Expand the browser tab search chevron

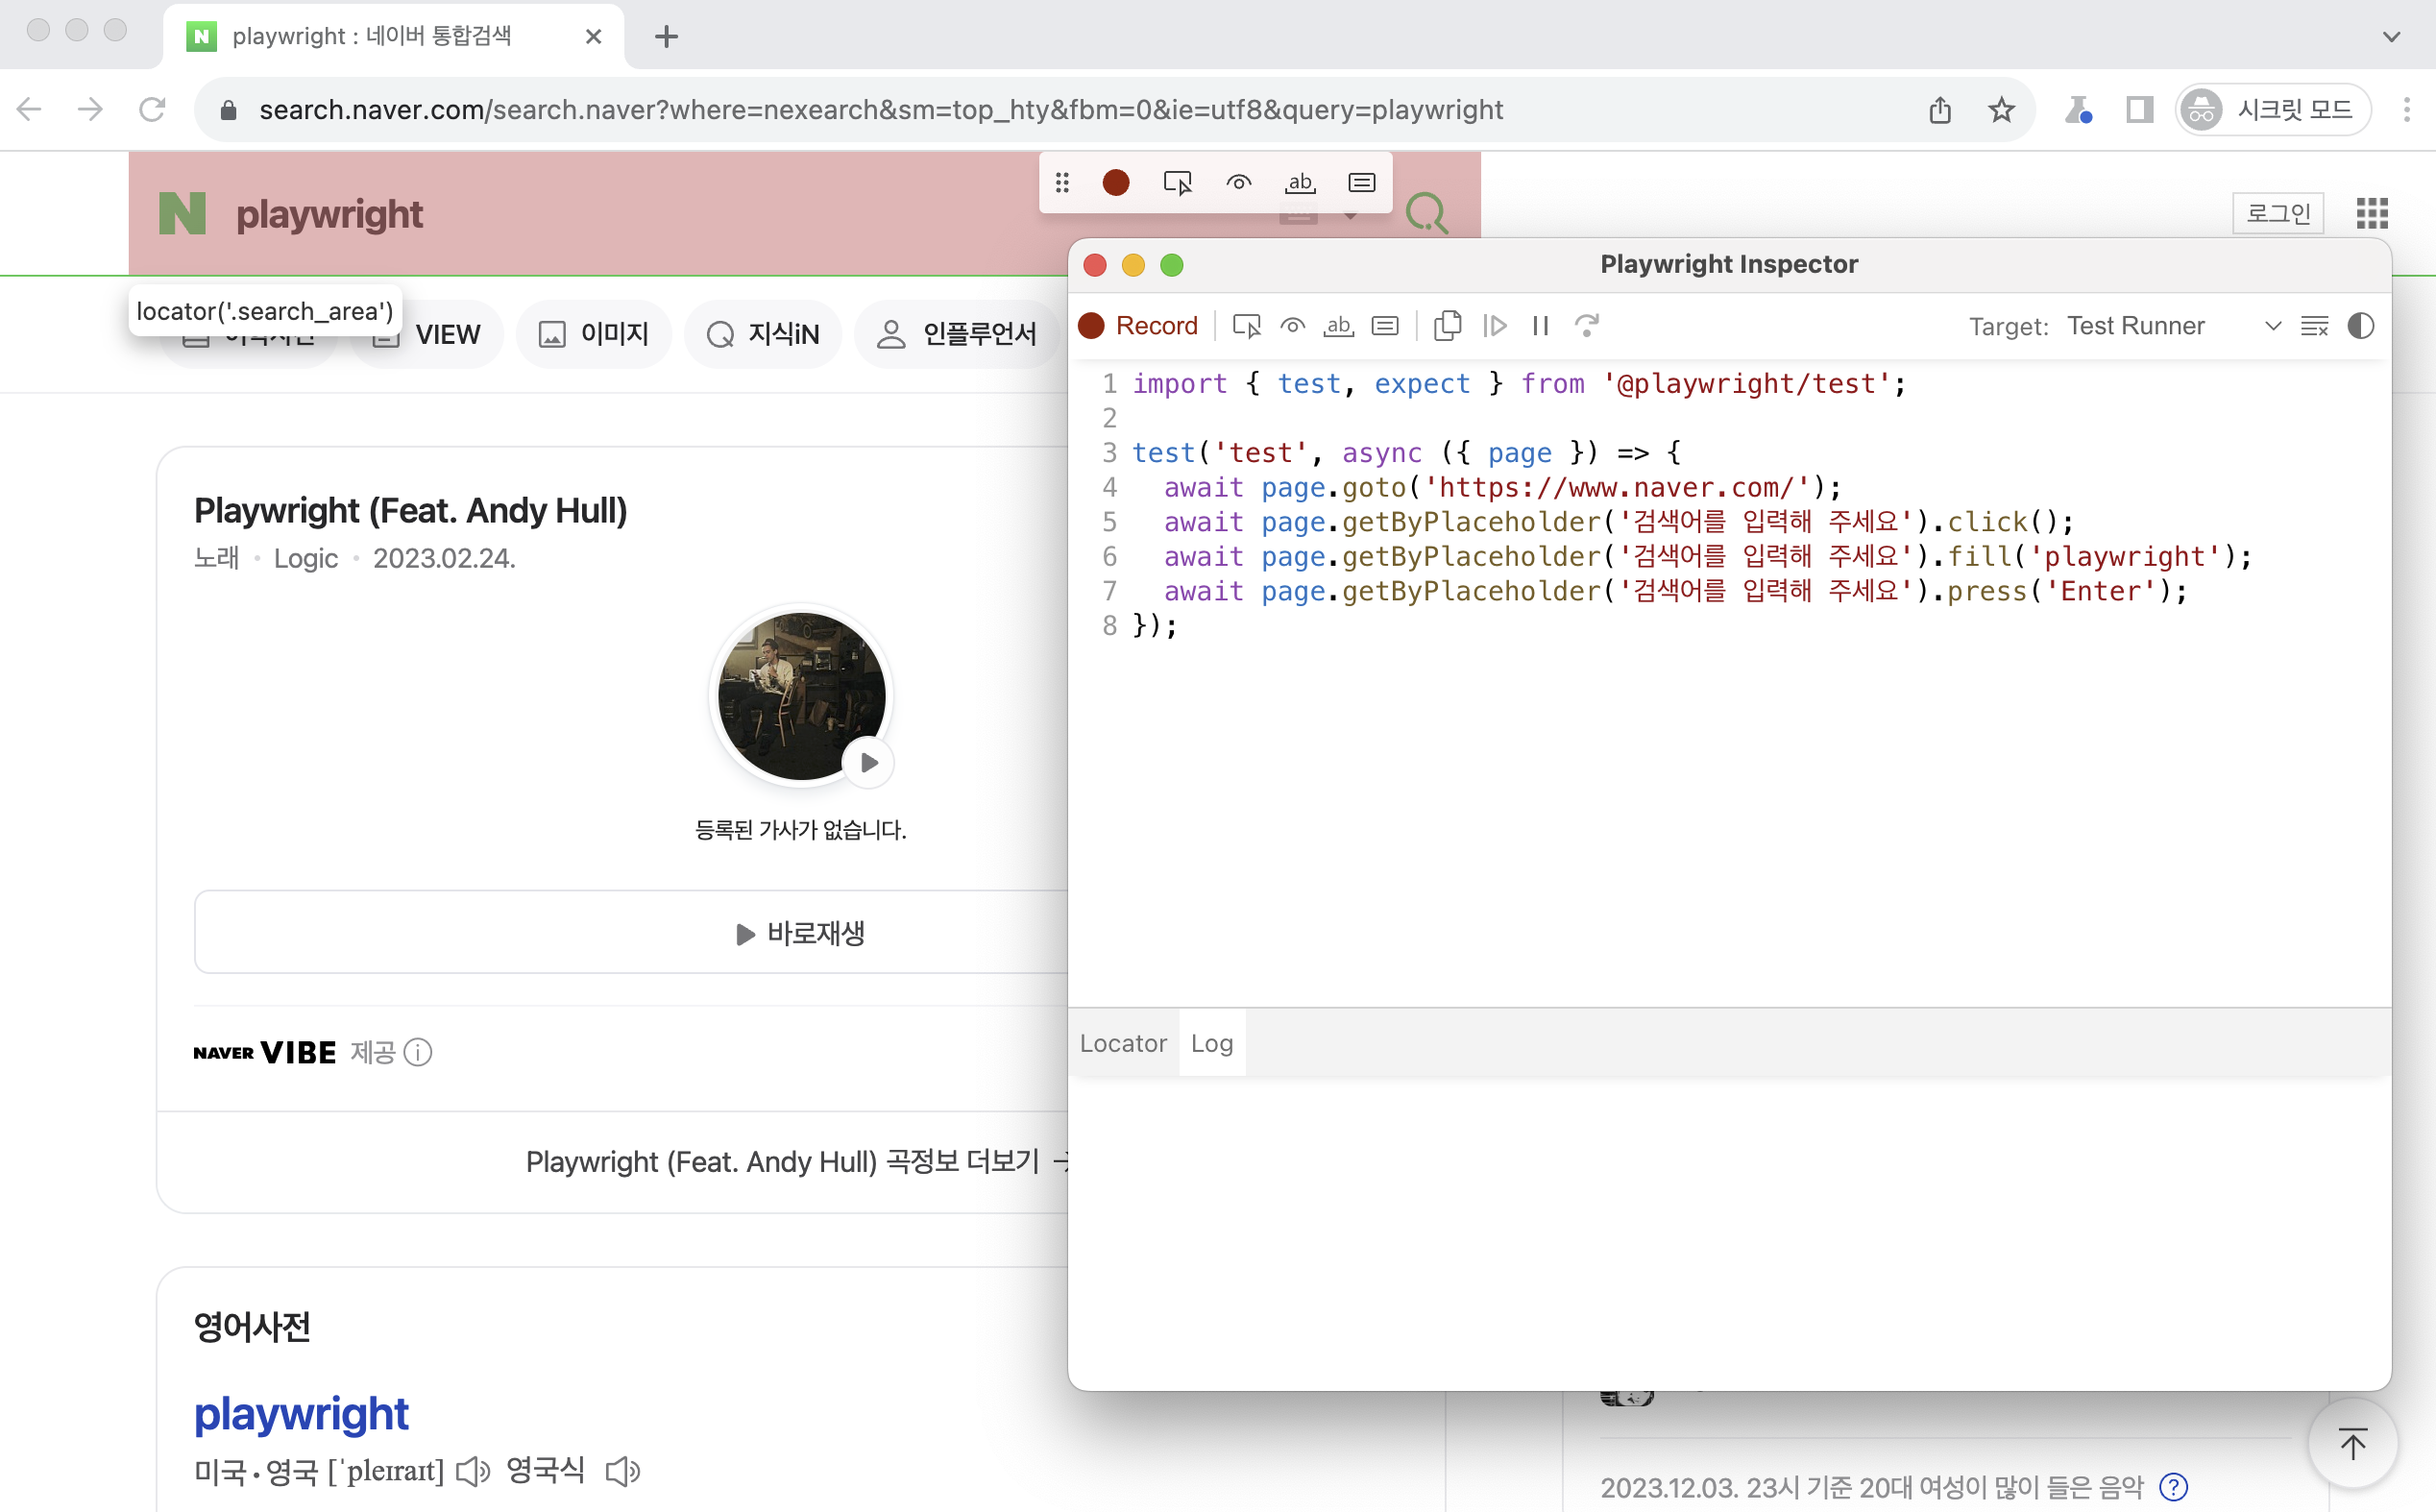[2392, 37]
